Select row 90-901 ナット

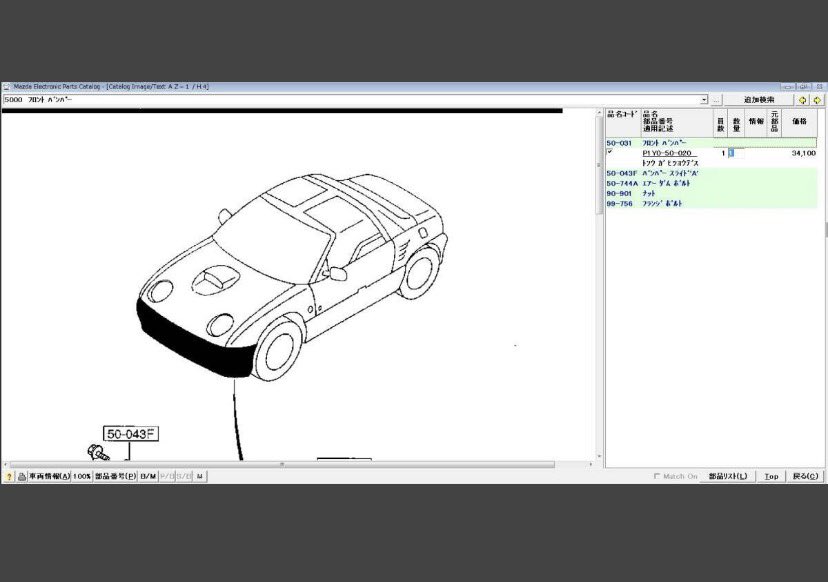[x=711, y=193]
